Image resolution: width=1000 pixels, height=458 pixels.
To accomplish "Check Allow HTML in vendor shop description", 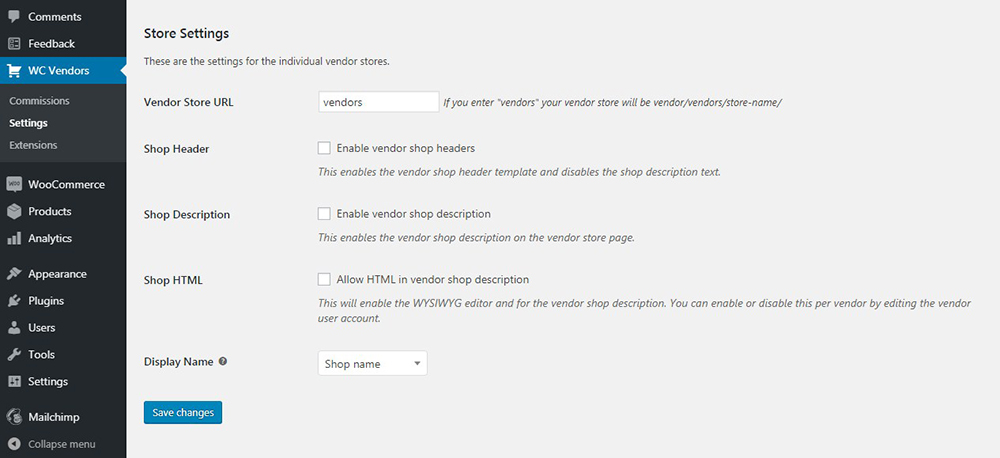I will (324, 279).
